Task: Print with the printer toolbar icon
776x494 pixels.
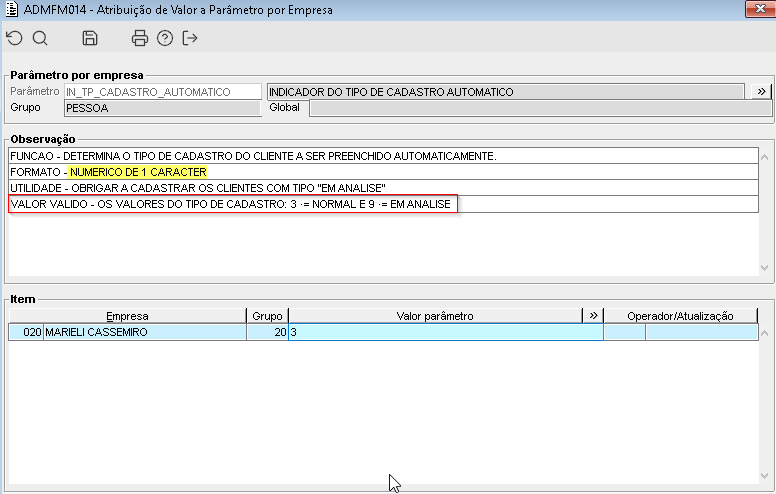Action: pos(140,38)
